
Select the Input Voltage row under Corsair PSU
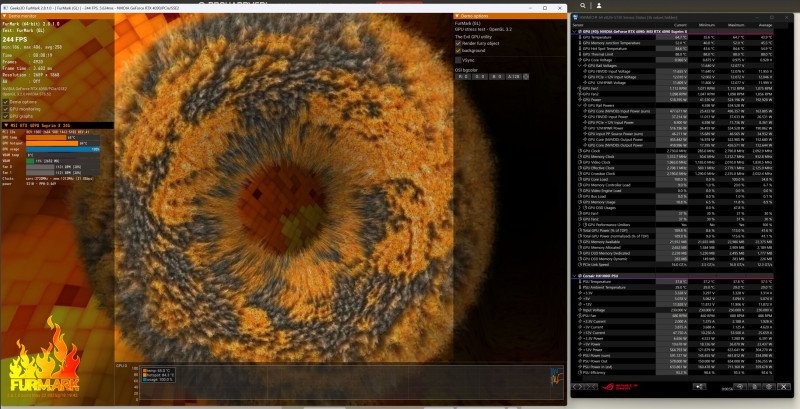click(x=673, y=310)
